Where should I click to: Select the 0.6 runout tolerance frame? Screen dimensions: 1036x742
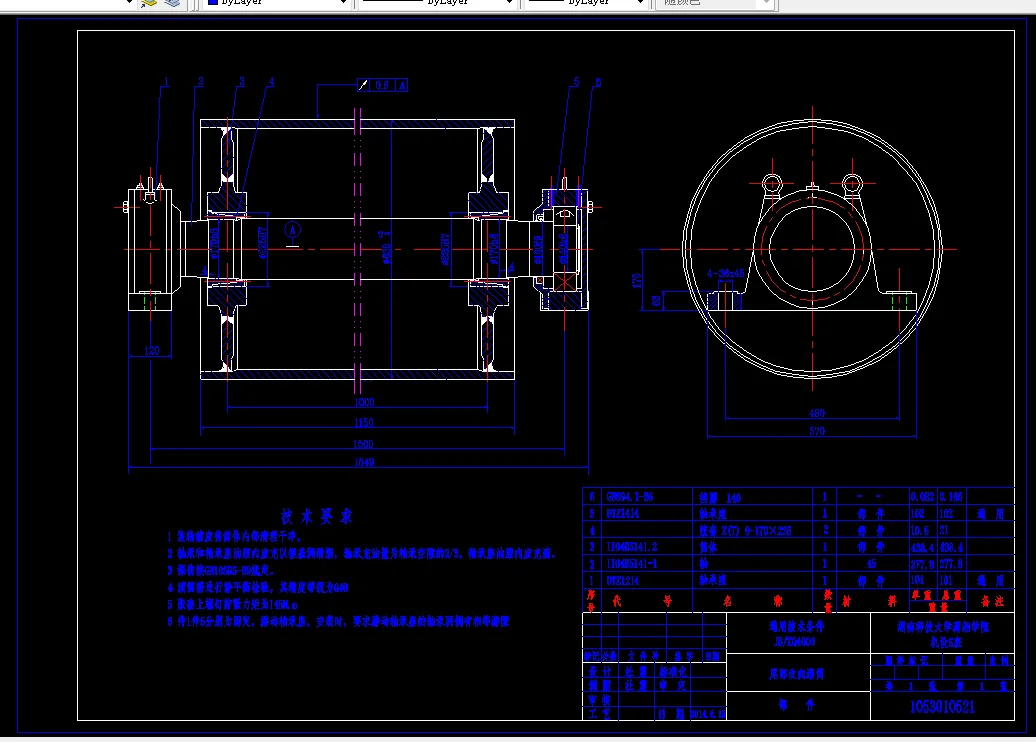[383, 85]
